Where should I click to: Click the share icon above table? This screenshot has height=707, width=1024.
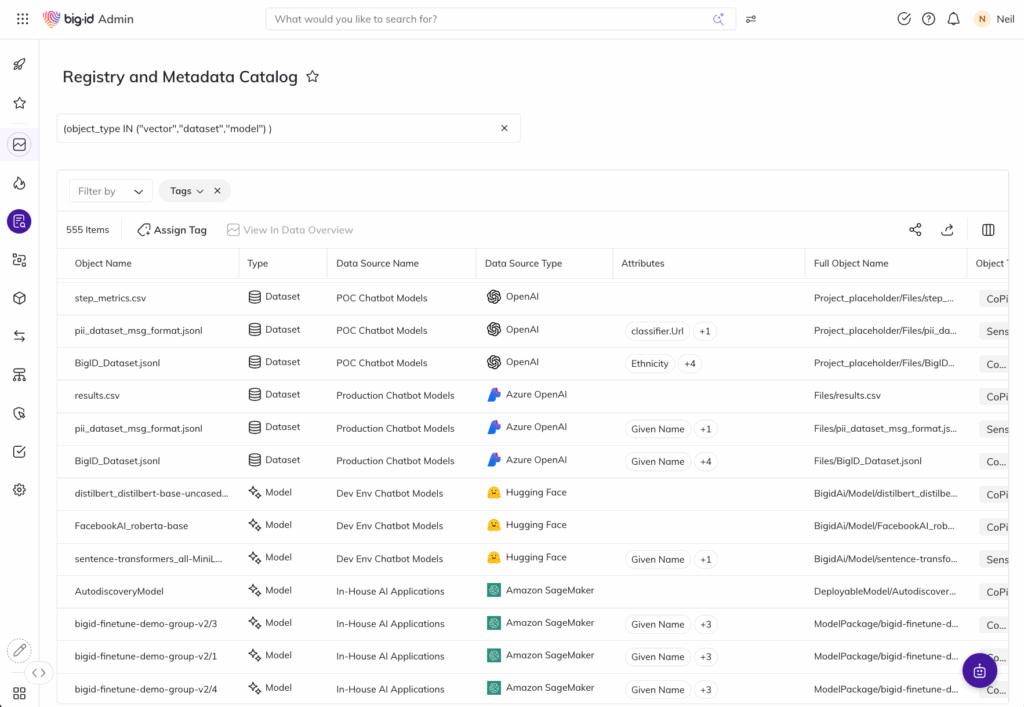915,230
